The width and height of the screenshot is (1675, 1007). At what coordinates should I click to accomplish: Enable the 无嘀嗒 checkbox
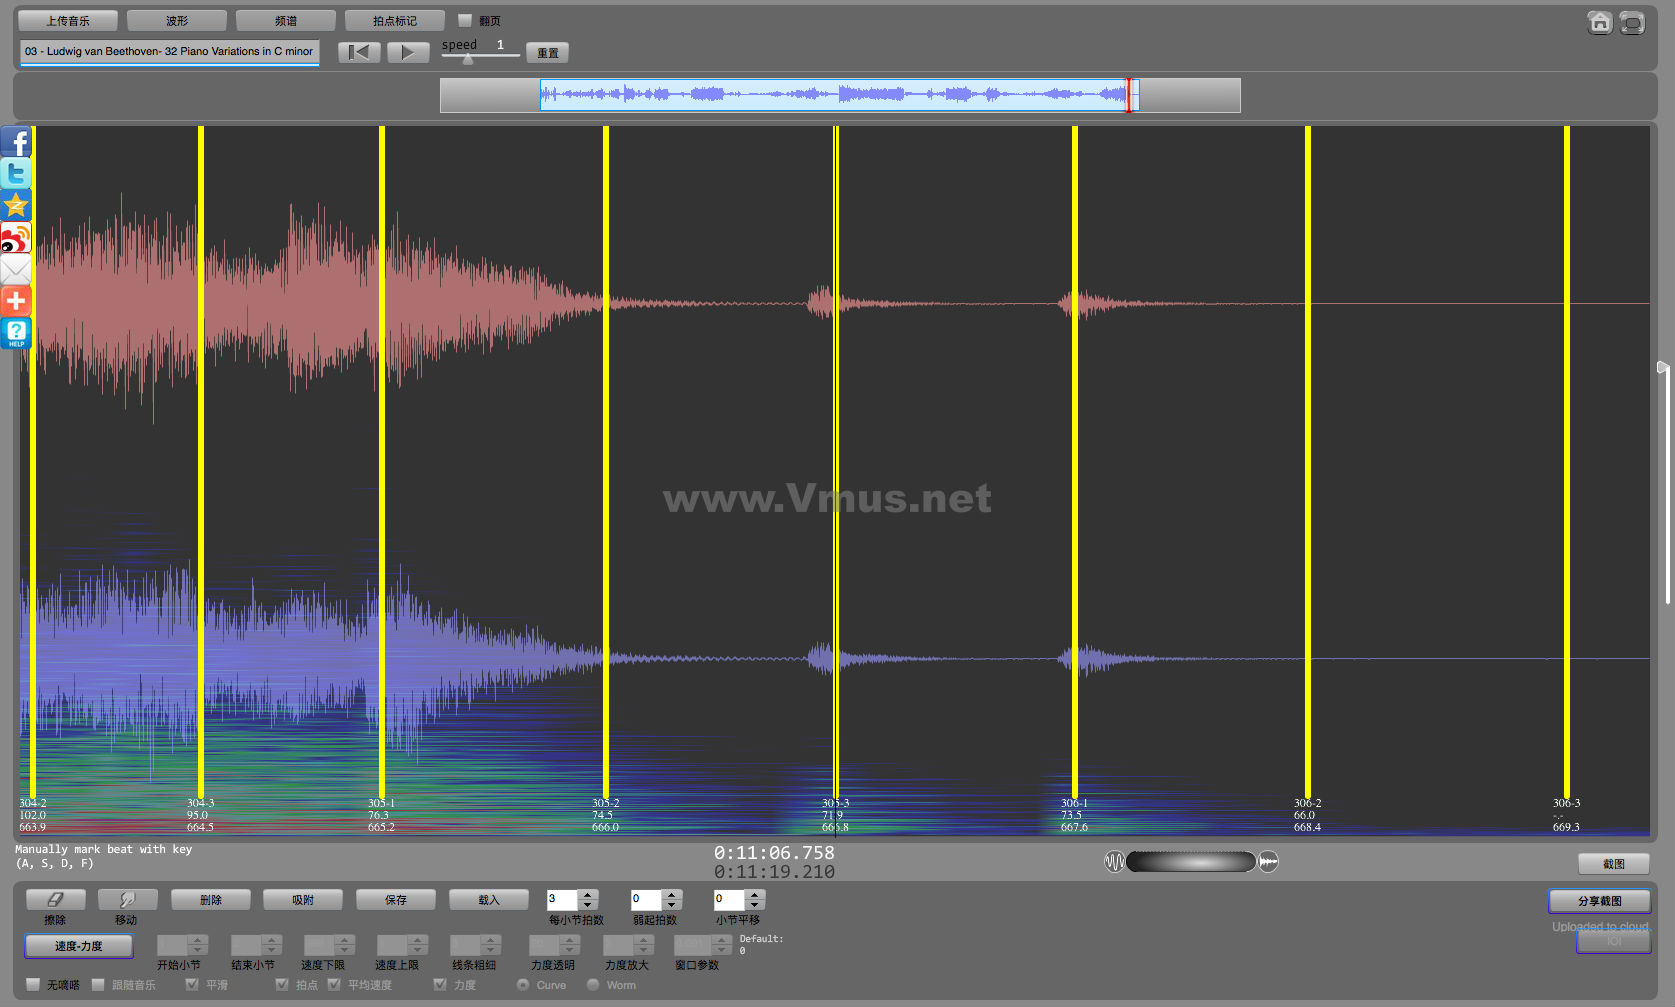(x=33, y=984)
